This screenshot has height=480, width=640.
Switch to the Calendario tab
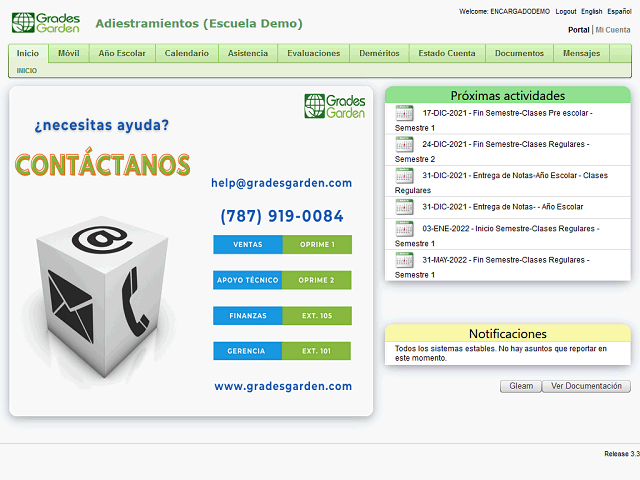(x=187, y=53)
